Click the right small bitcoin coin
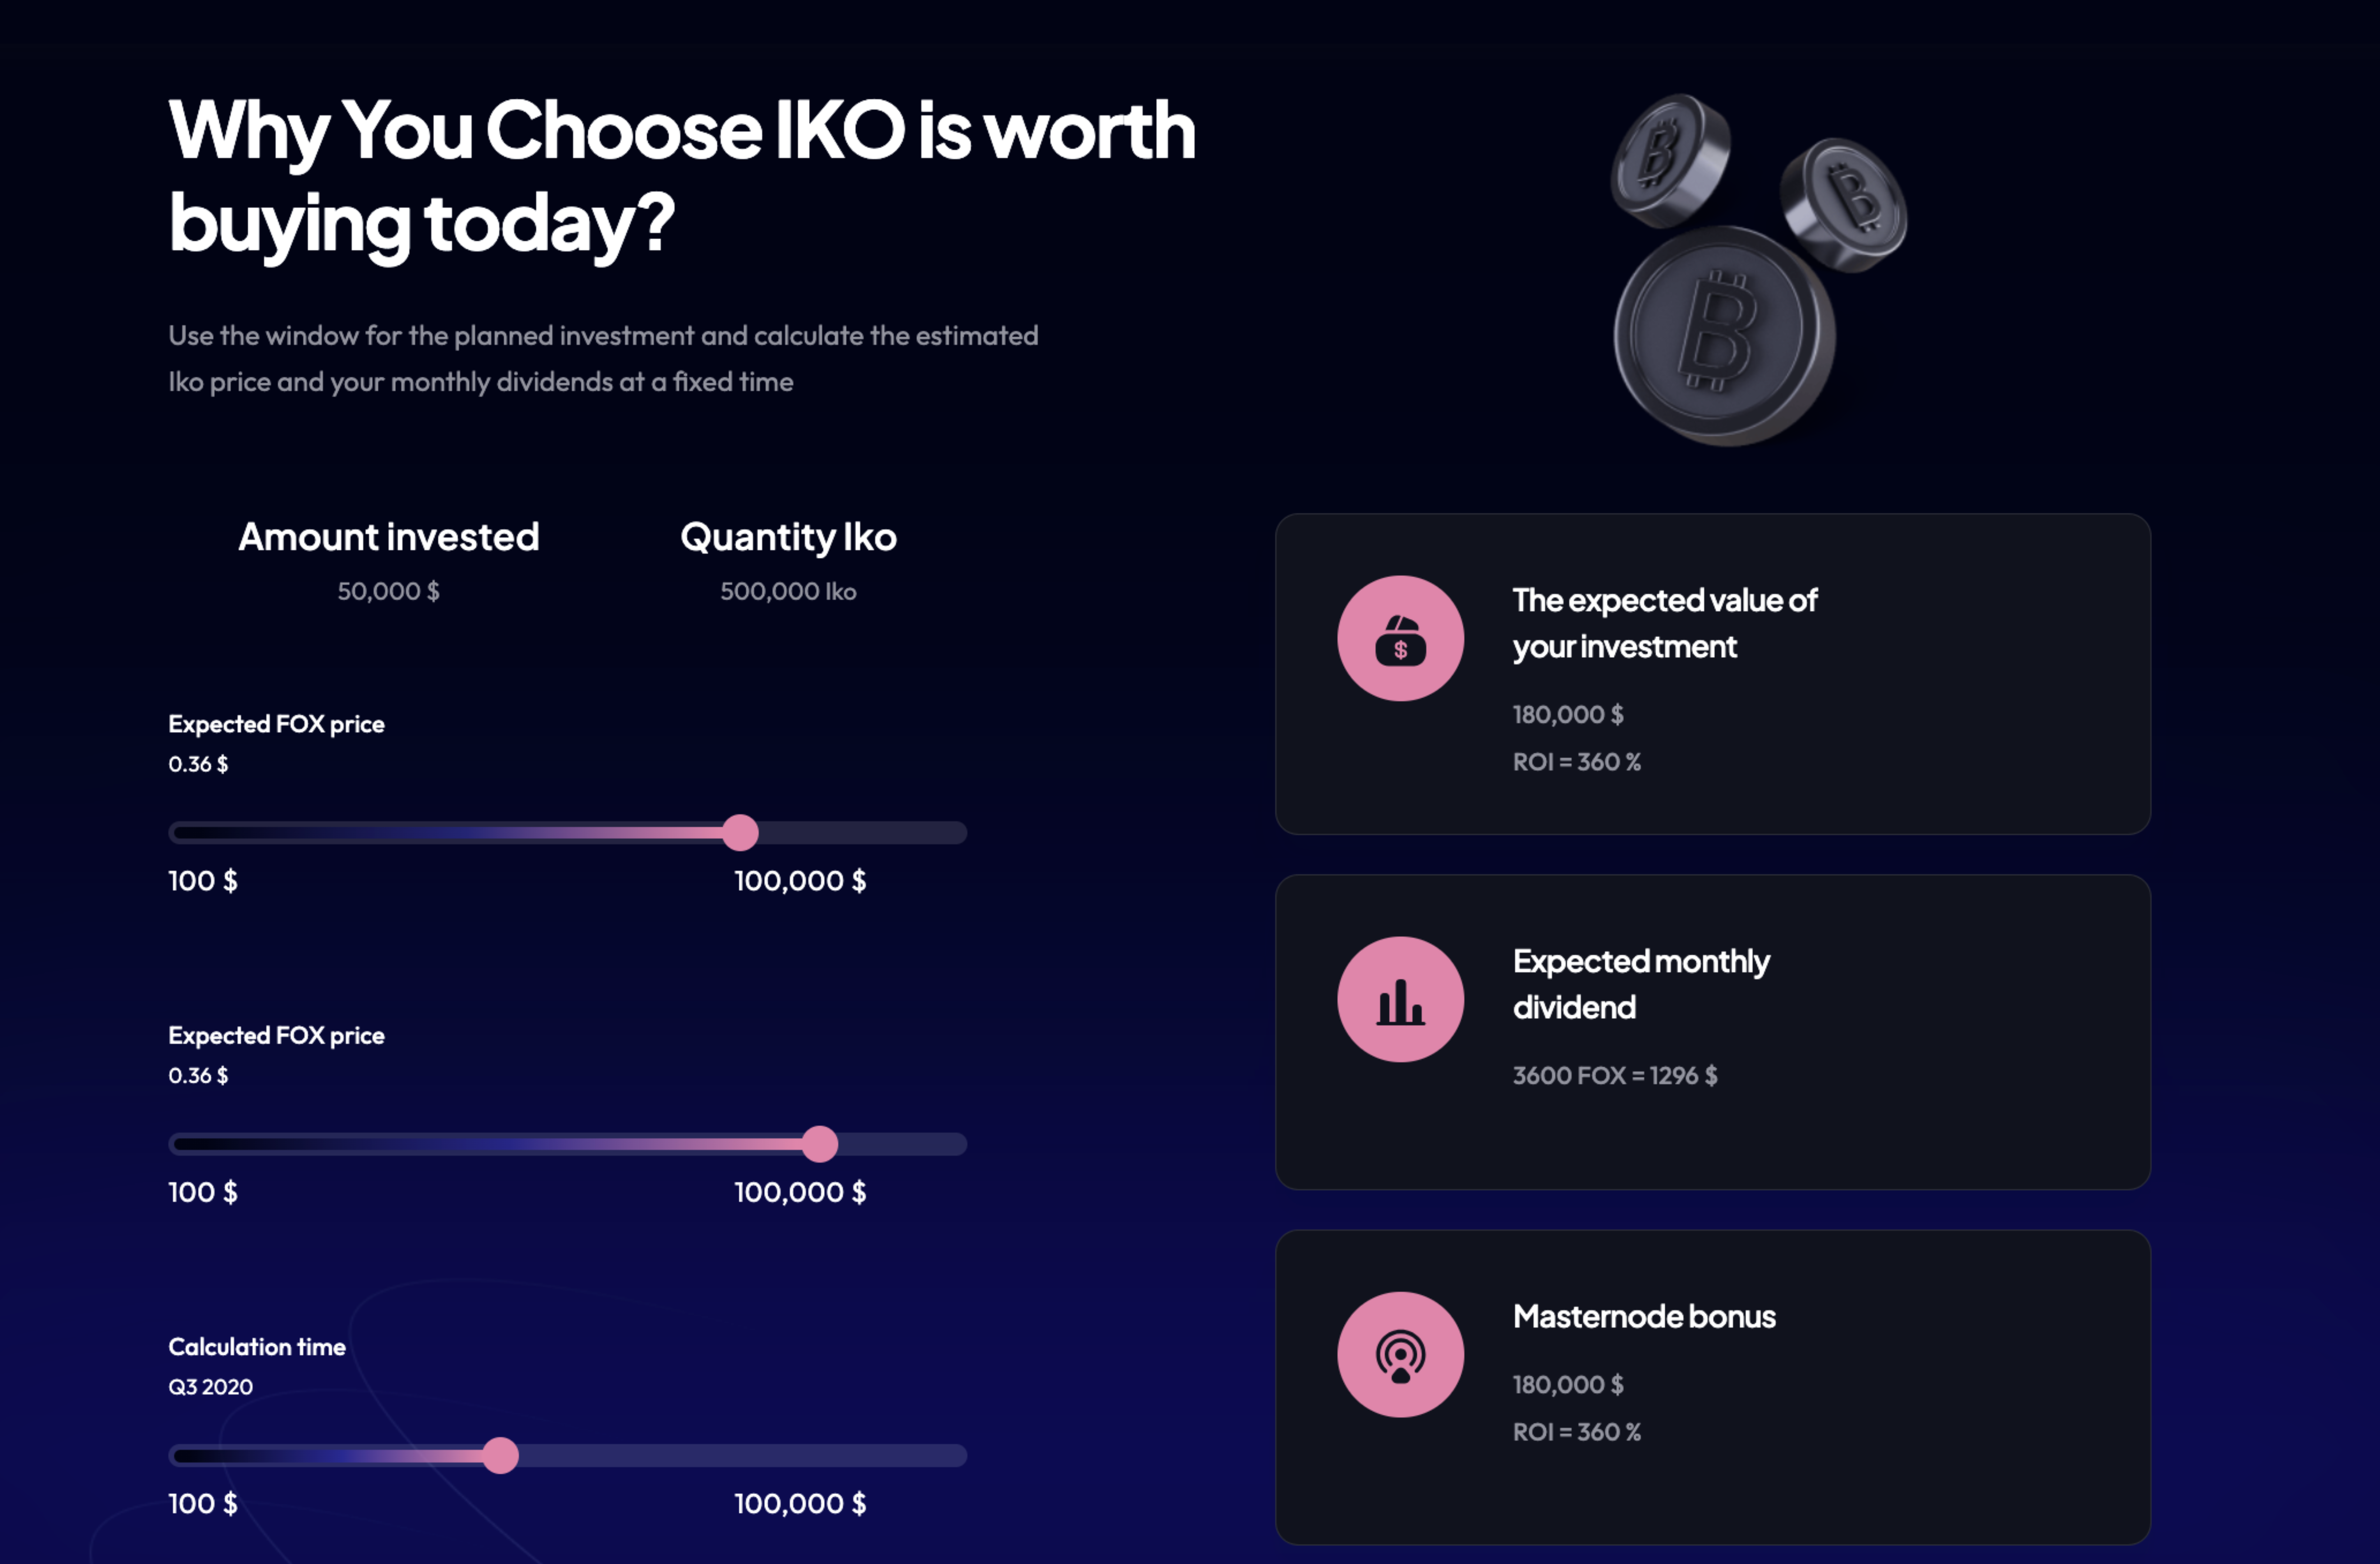Image resolution: width=2380 pixels, height=1564 pixels. [x=1843, y=204]
